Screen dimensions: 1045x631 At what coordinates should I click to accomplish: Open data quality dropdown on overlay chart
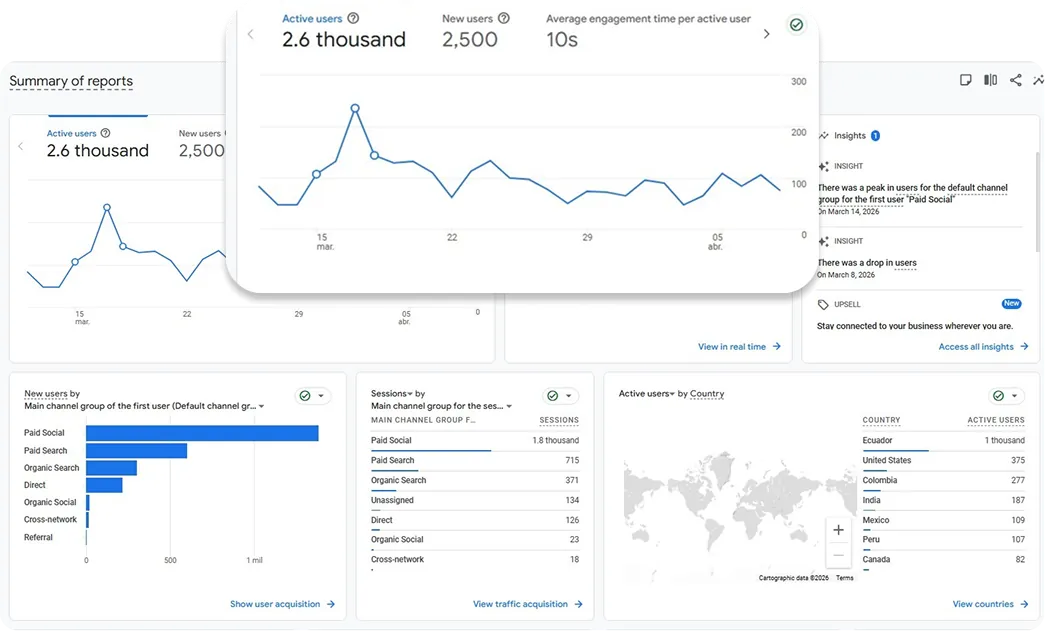tap(796, 25)
